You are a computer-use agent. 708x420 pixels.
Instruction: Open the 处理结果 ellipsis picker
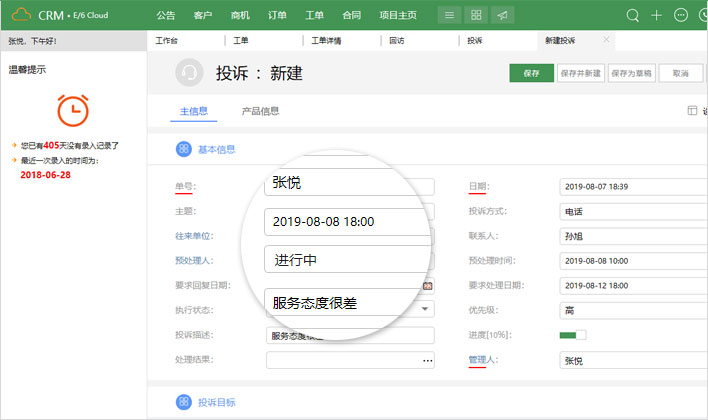click(x=428, y=359)
